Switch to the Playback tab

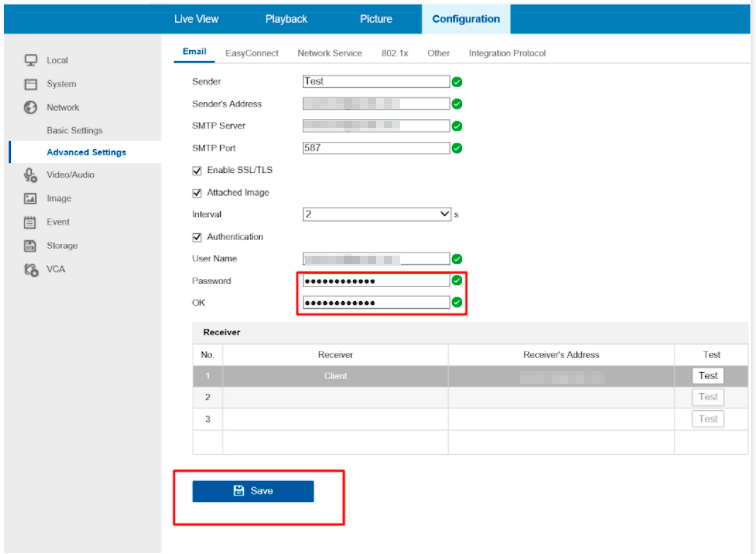click(x=286, y=19)
